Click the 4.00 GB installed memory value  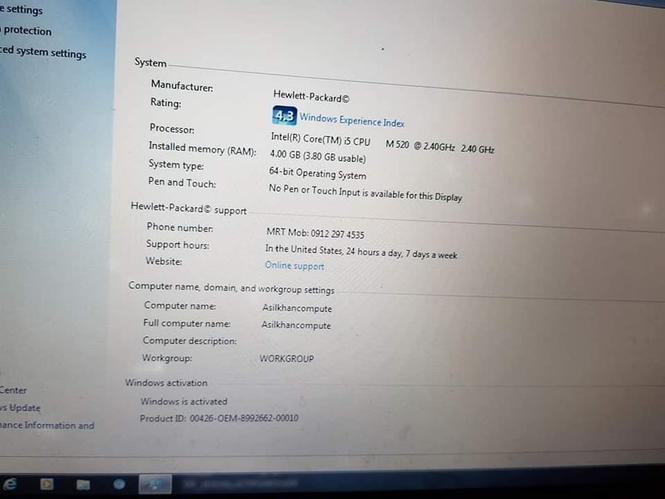tap(318, 156)
